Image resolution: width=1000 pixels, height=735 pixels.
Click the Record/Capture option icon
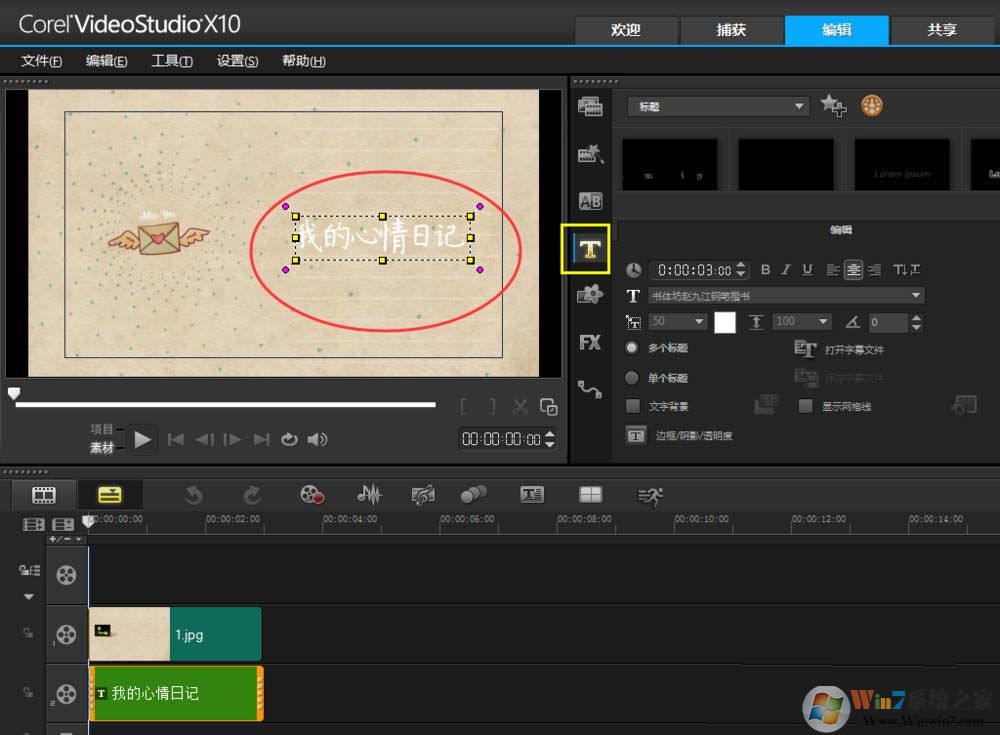312,494
